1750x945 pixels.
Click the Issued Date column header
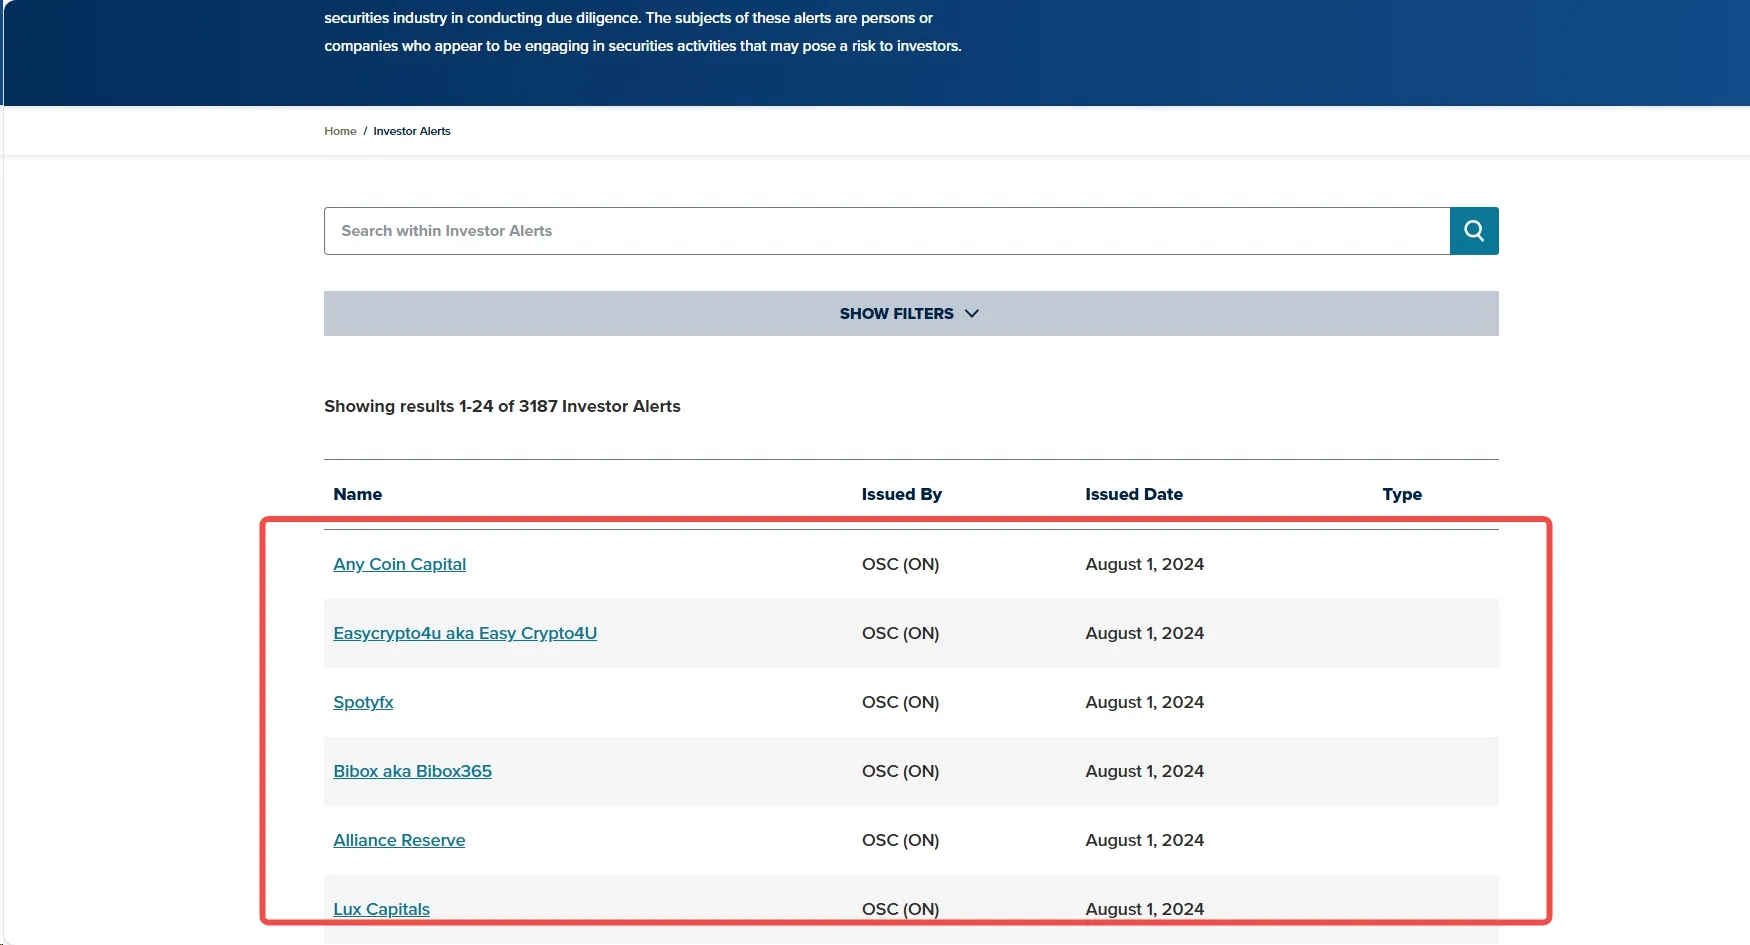pos(1134,494)
